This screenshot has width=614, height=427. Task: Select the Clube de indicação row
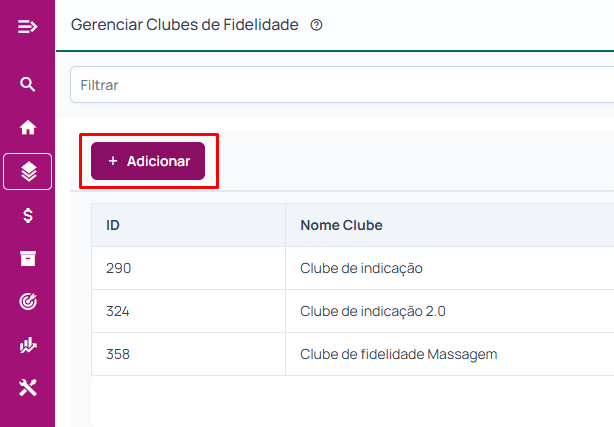353,268
